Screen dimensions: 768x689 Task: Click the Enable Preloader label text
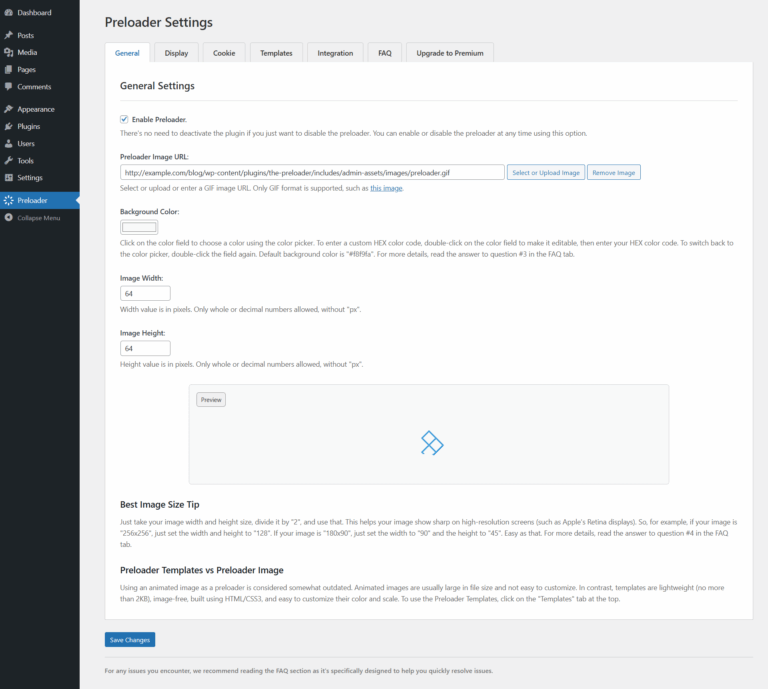(x=159, y=119)
